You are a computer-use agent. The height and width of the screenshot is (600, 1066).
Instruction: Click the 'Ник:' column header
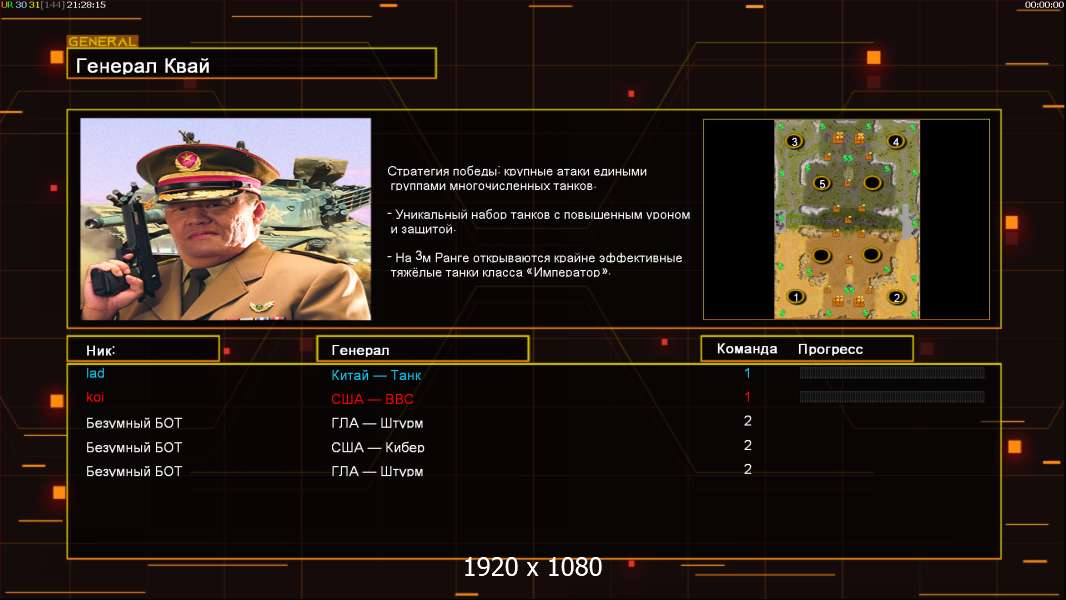coord(143,349)
